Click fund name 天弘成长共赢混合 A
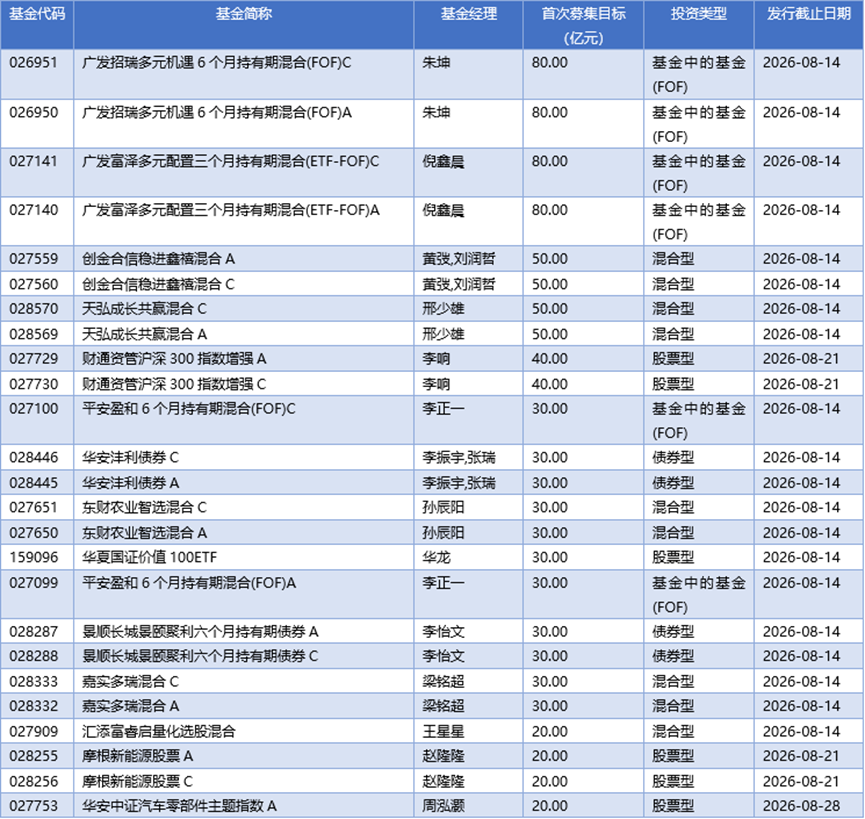 tap(145, 334)
